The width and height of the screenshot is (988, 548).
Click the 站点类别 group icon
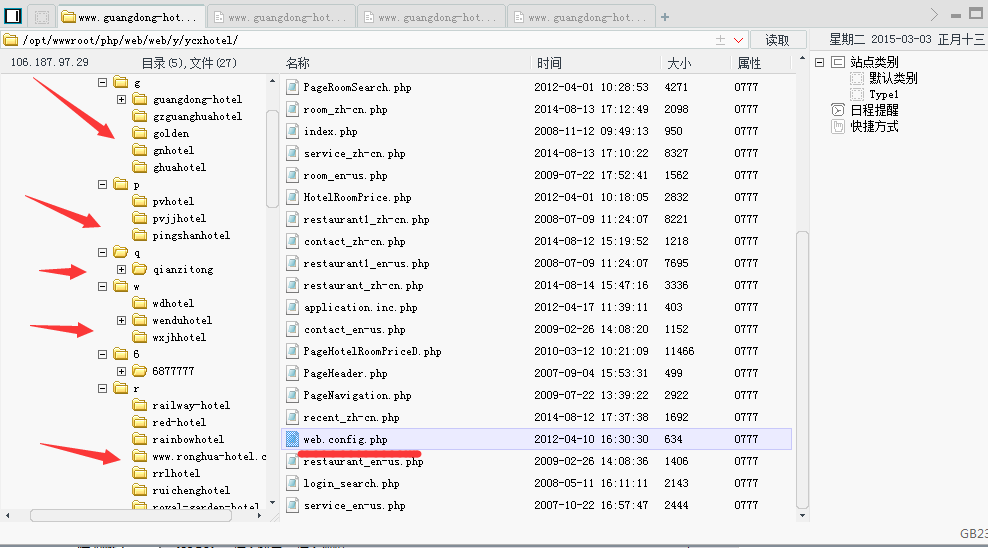[x=837, y=62]
